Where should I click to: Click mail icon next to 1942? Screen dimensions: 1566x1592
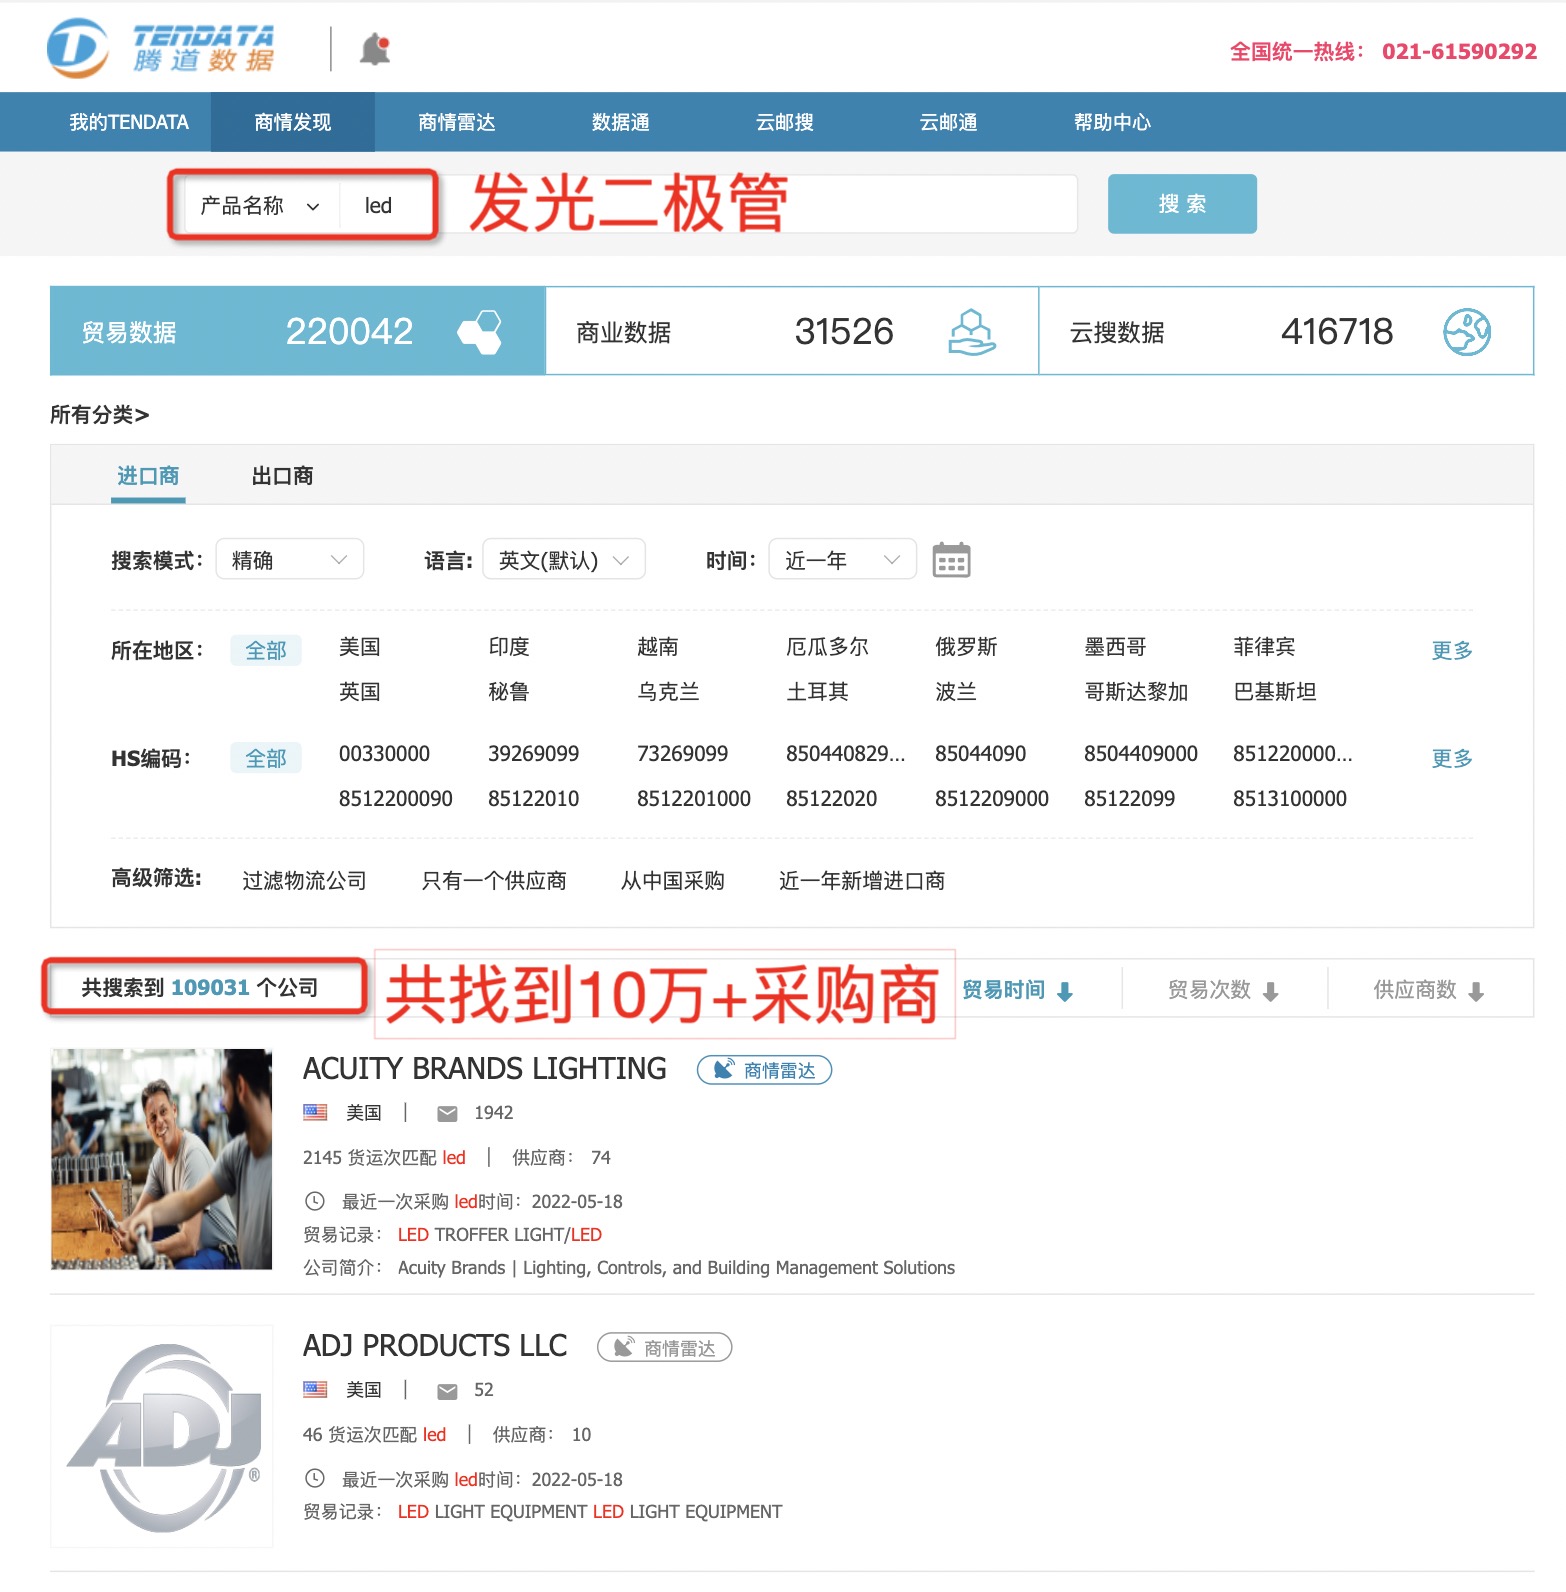click(x=448, y=1113)
